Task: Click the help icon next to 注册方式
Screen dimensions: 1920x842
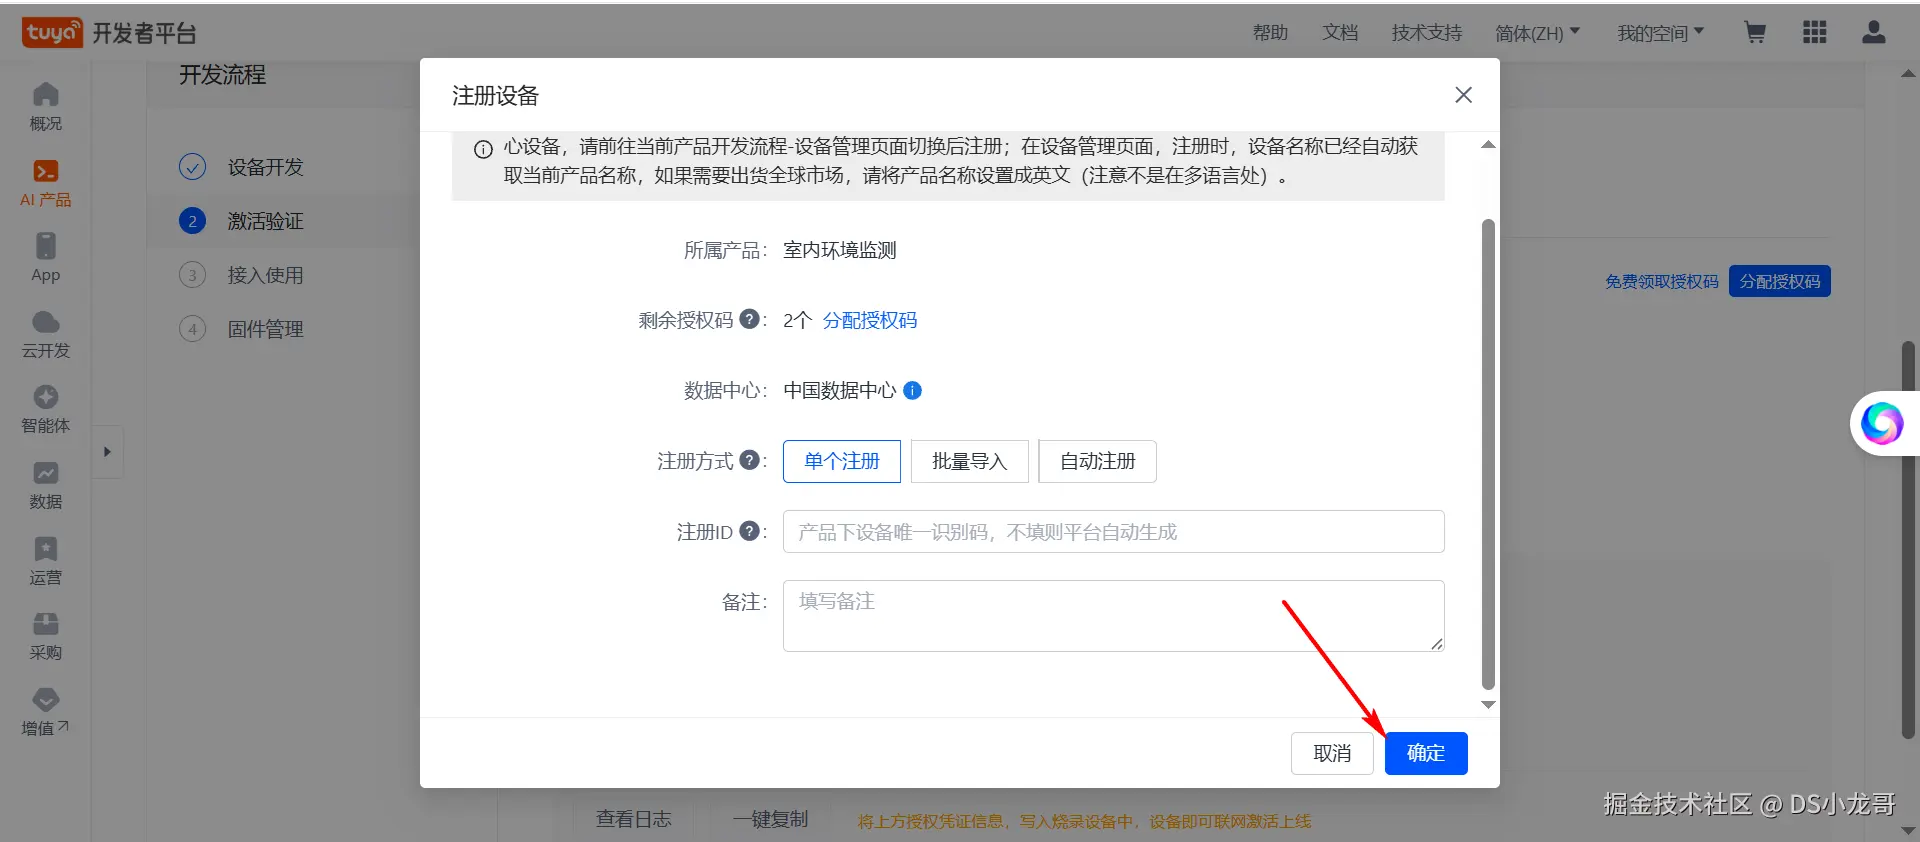Action: (749, 461)
